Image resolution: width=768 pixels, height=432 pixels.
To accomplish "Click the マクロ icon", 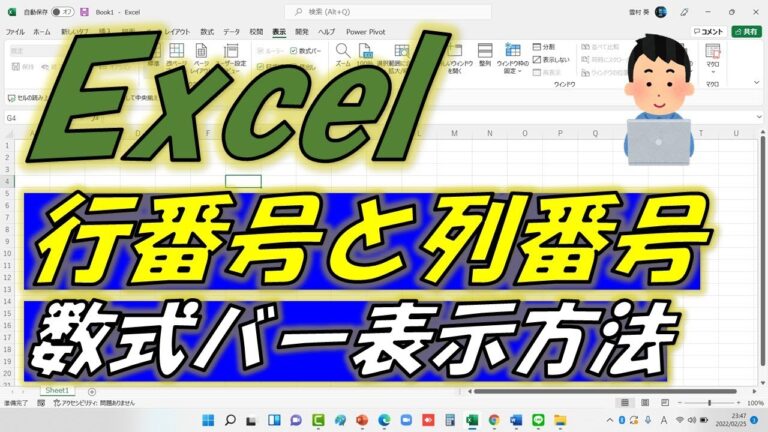I will [x=713, y=50].
